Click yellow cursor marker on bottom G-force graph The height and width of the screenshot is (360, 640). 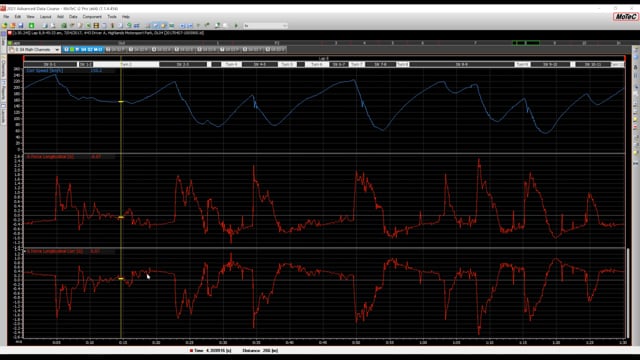[x=121, y=279]
